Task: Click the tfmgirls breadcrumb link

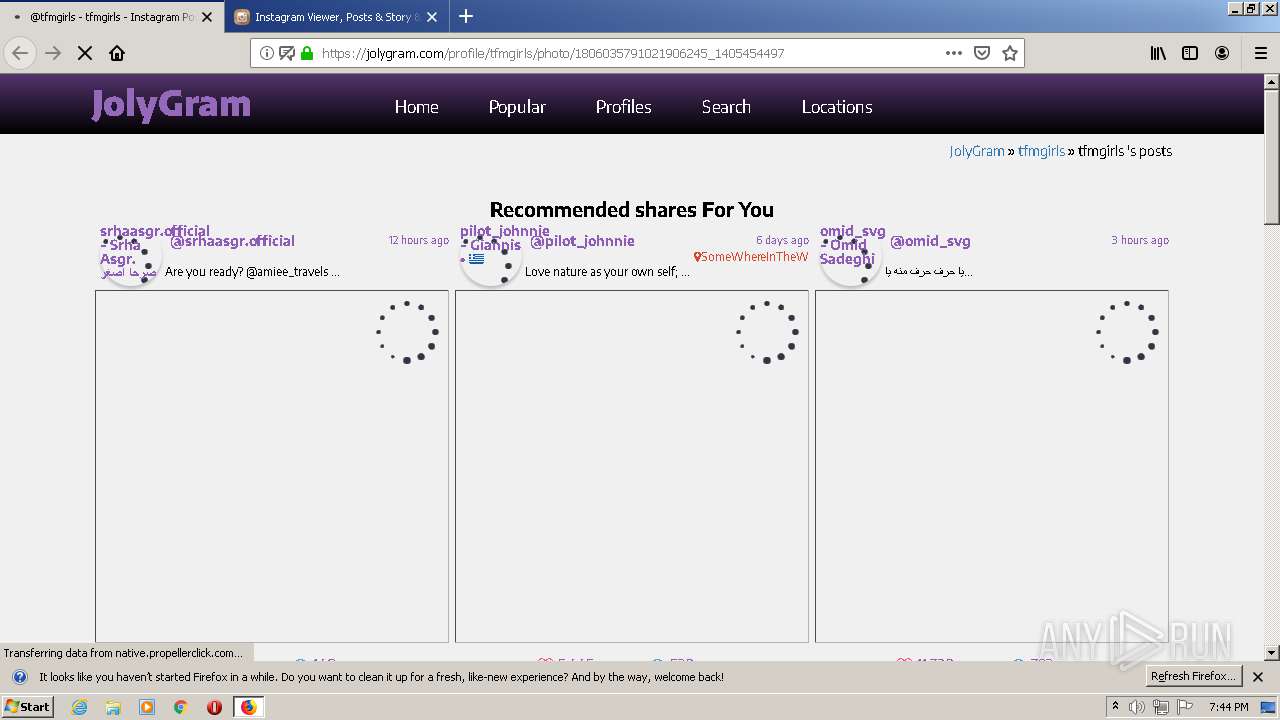Action: (1041, 151)
